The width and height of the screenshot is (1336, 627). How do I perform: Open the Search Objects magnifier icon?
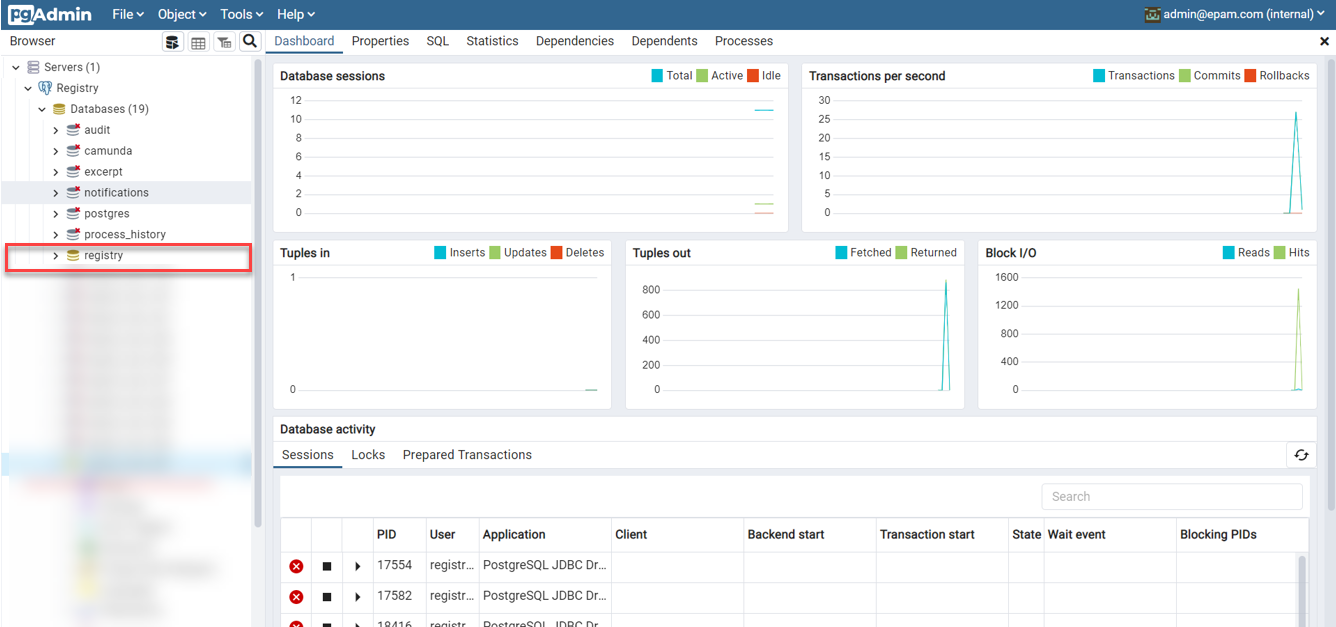[250, 42]
